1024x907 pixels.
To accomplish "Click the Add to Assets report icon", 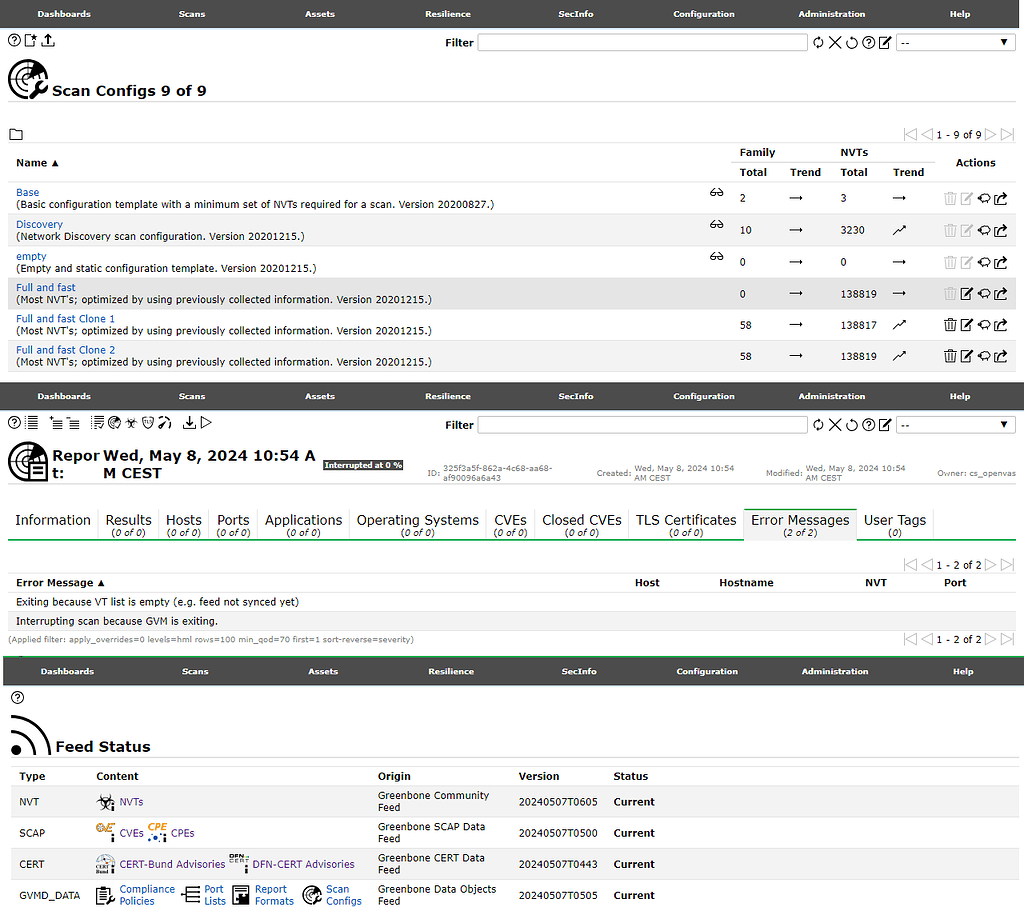I will (56, 422).
